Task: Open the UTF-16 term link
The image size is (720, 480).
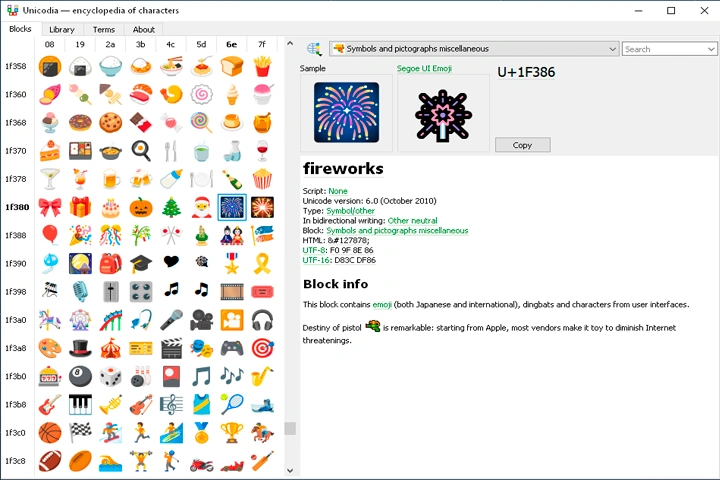Action: pyautogui.click(x=316, y=260)
